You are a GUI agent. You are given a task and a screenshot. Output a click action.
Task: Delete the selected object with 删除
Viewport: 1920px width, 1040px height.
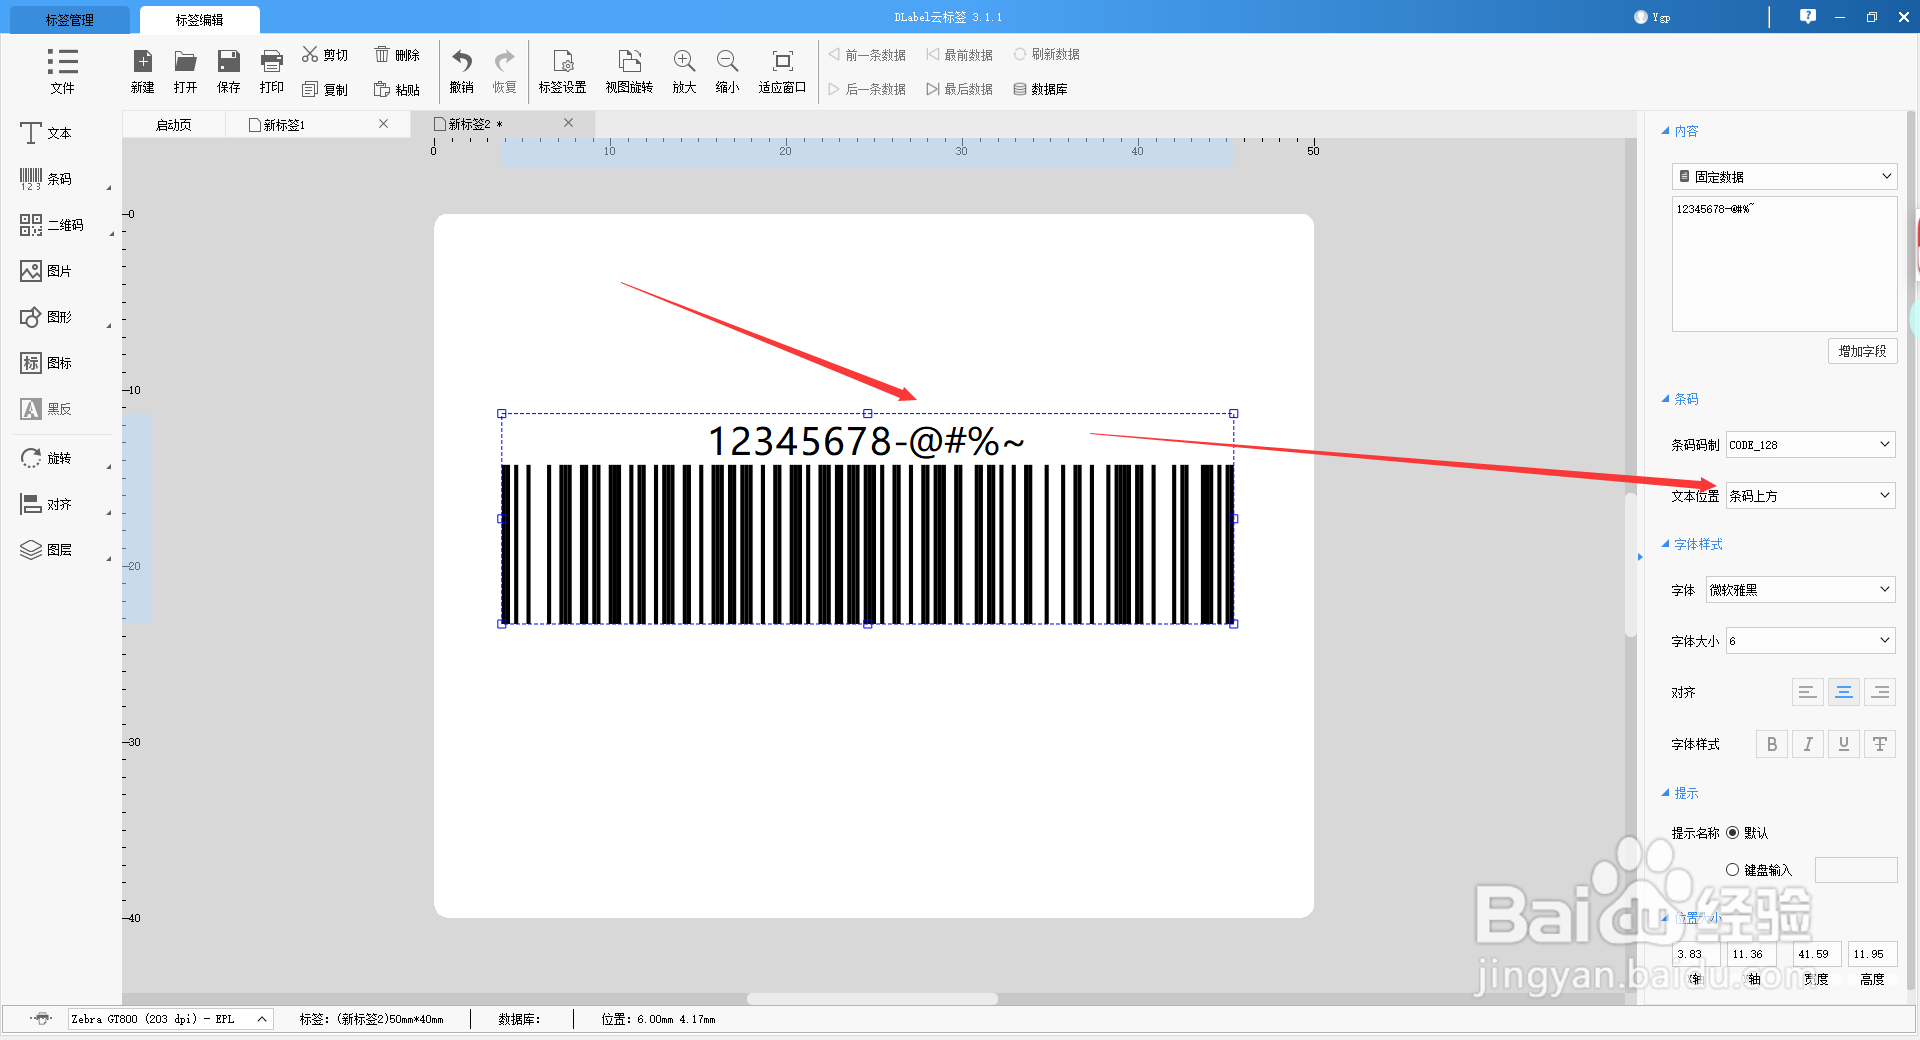397,55
